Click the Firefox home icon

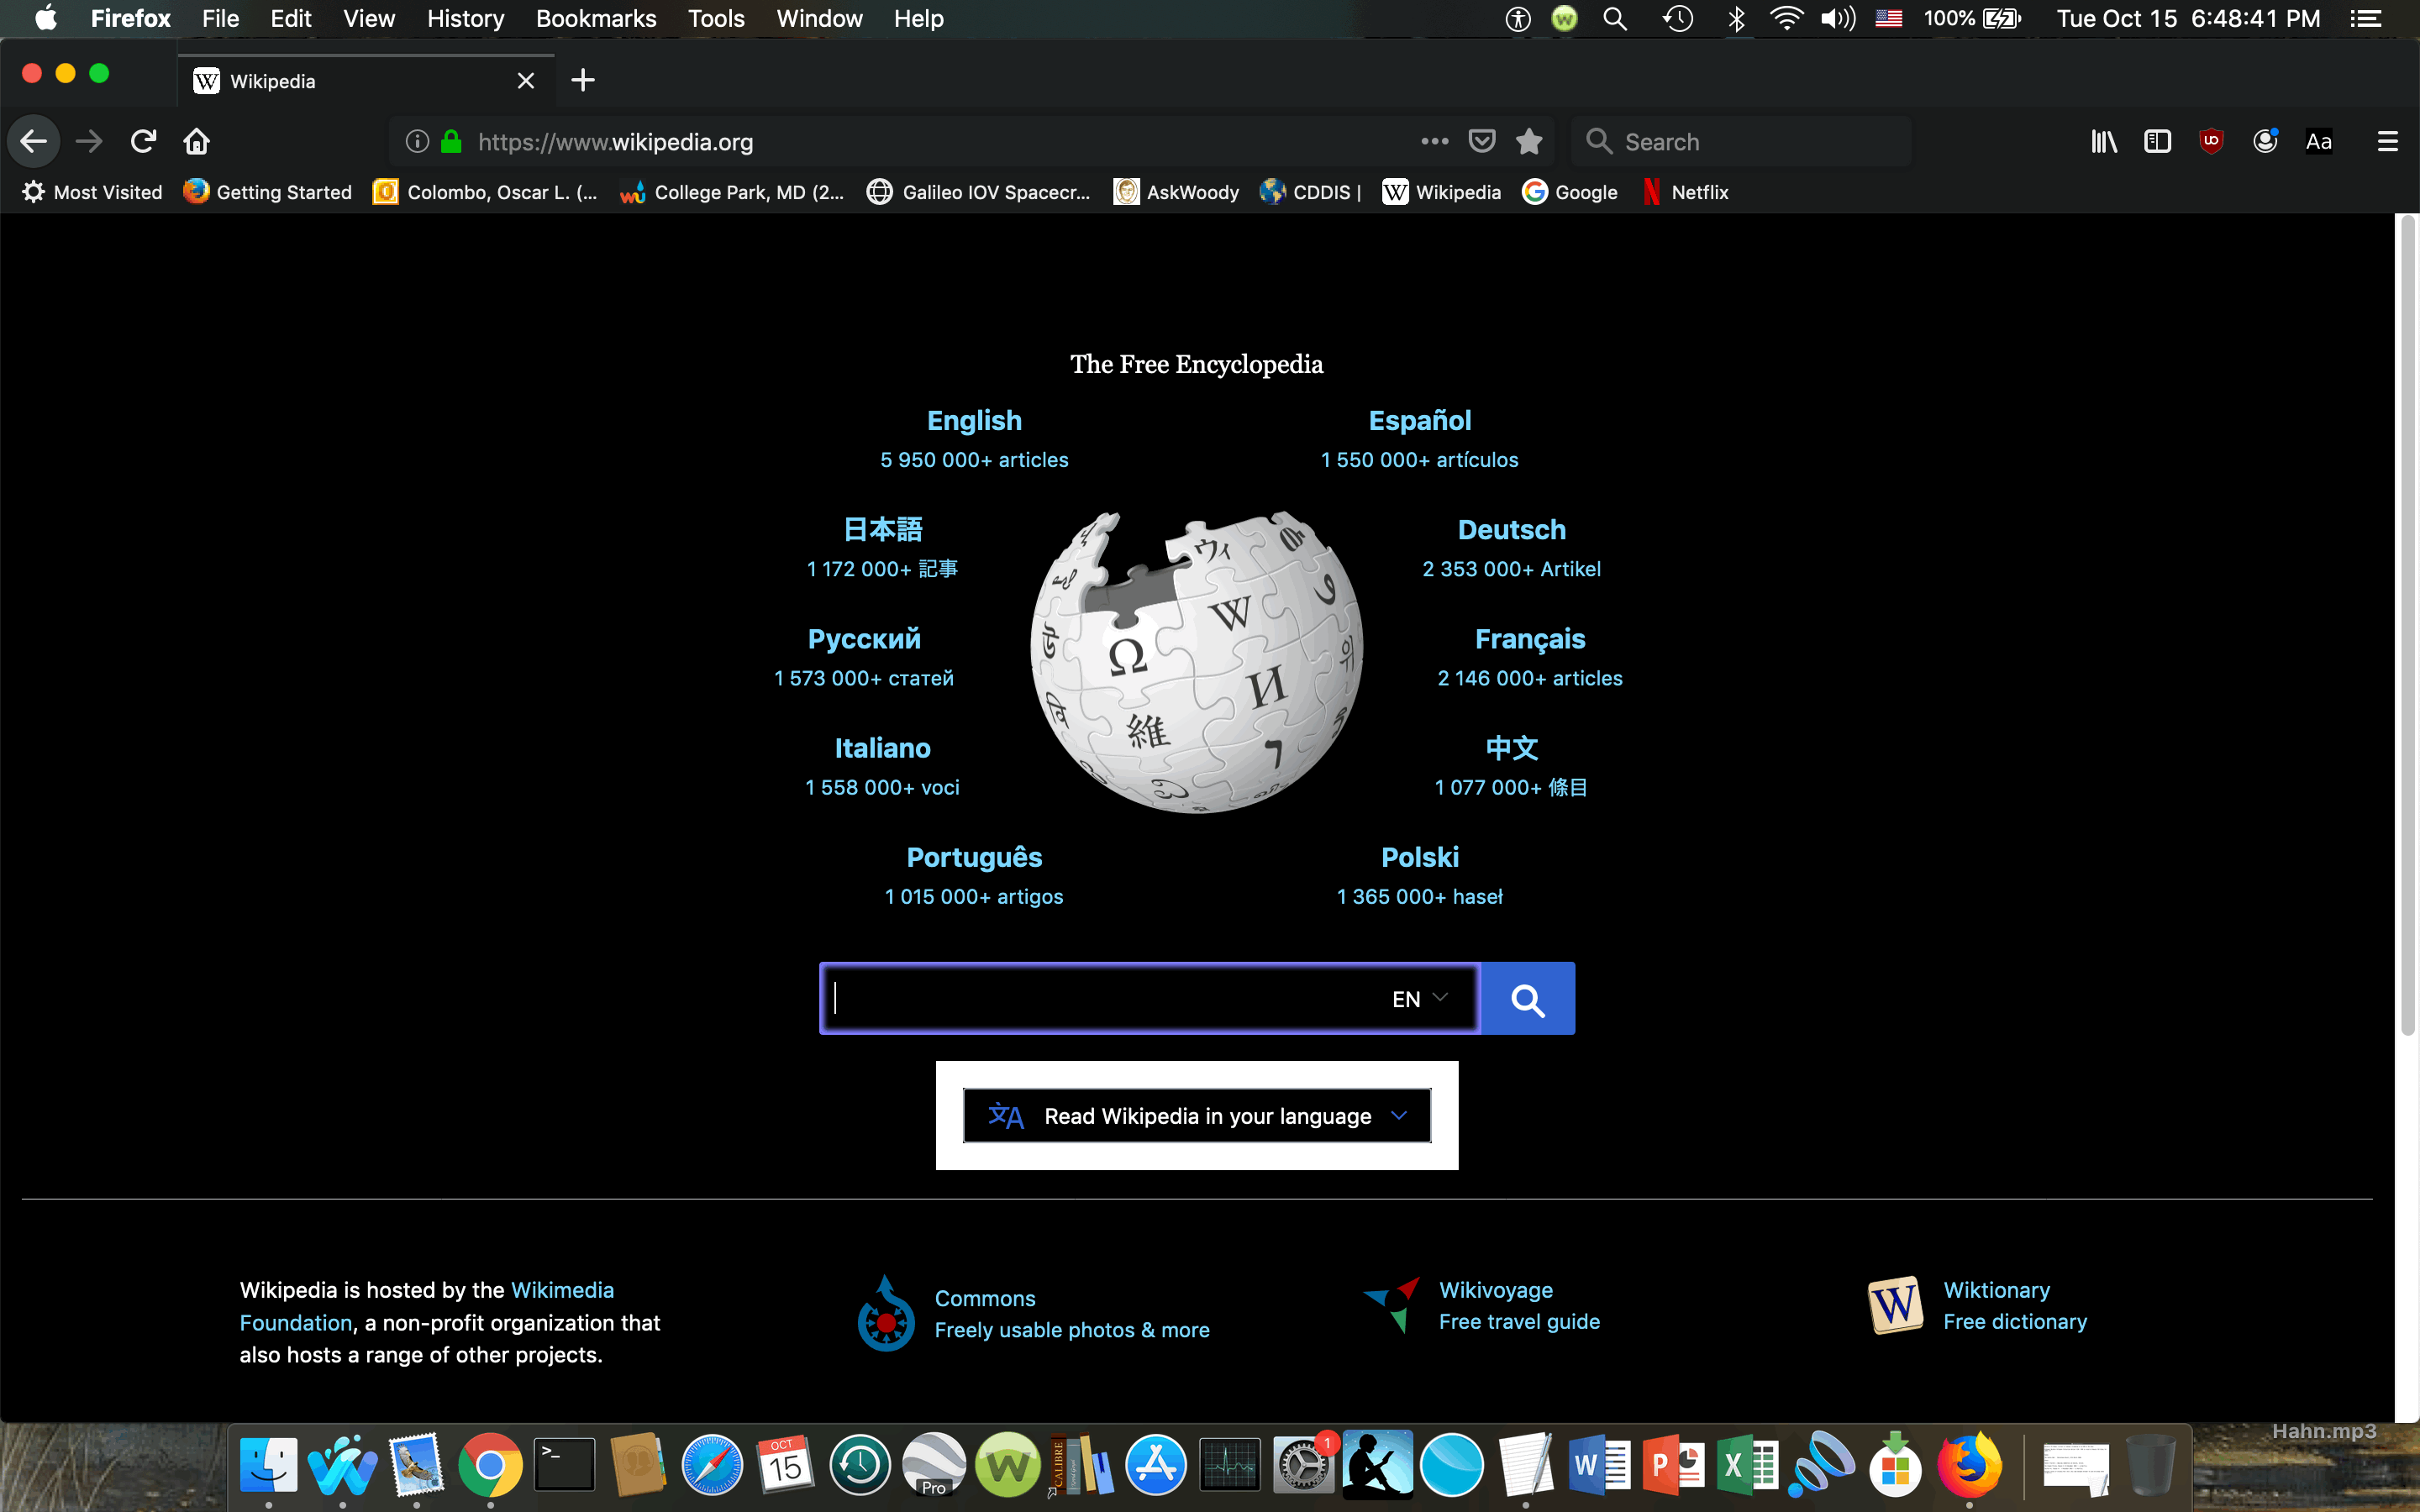pyautogui.click(x=196, y=141)
